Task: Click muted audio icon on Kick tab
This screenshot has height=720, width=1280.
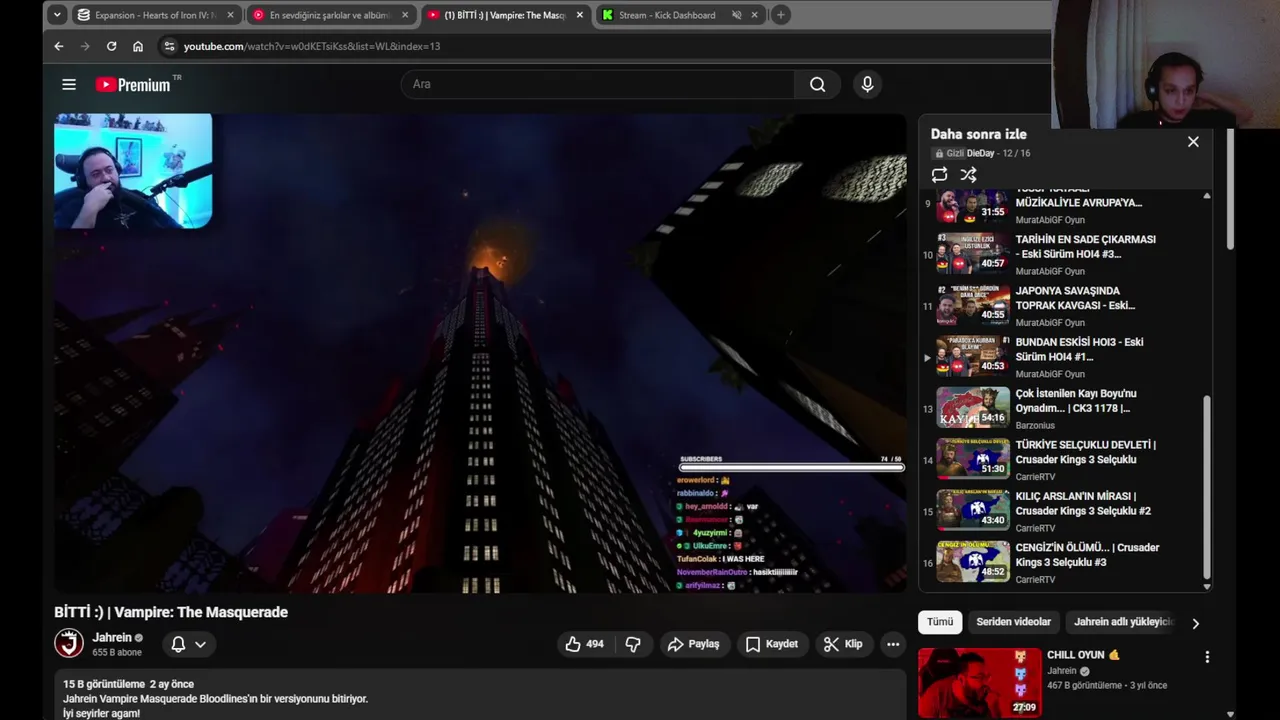Action: 736,15
